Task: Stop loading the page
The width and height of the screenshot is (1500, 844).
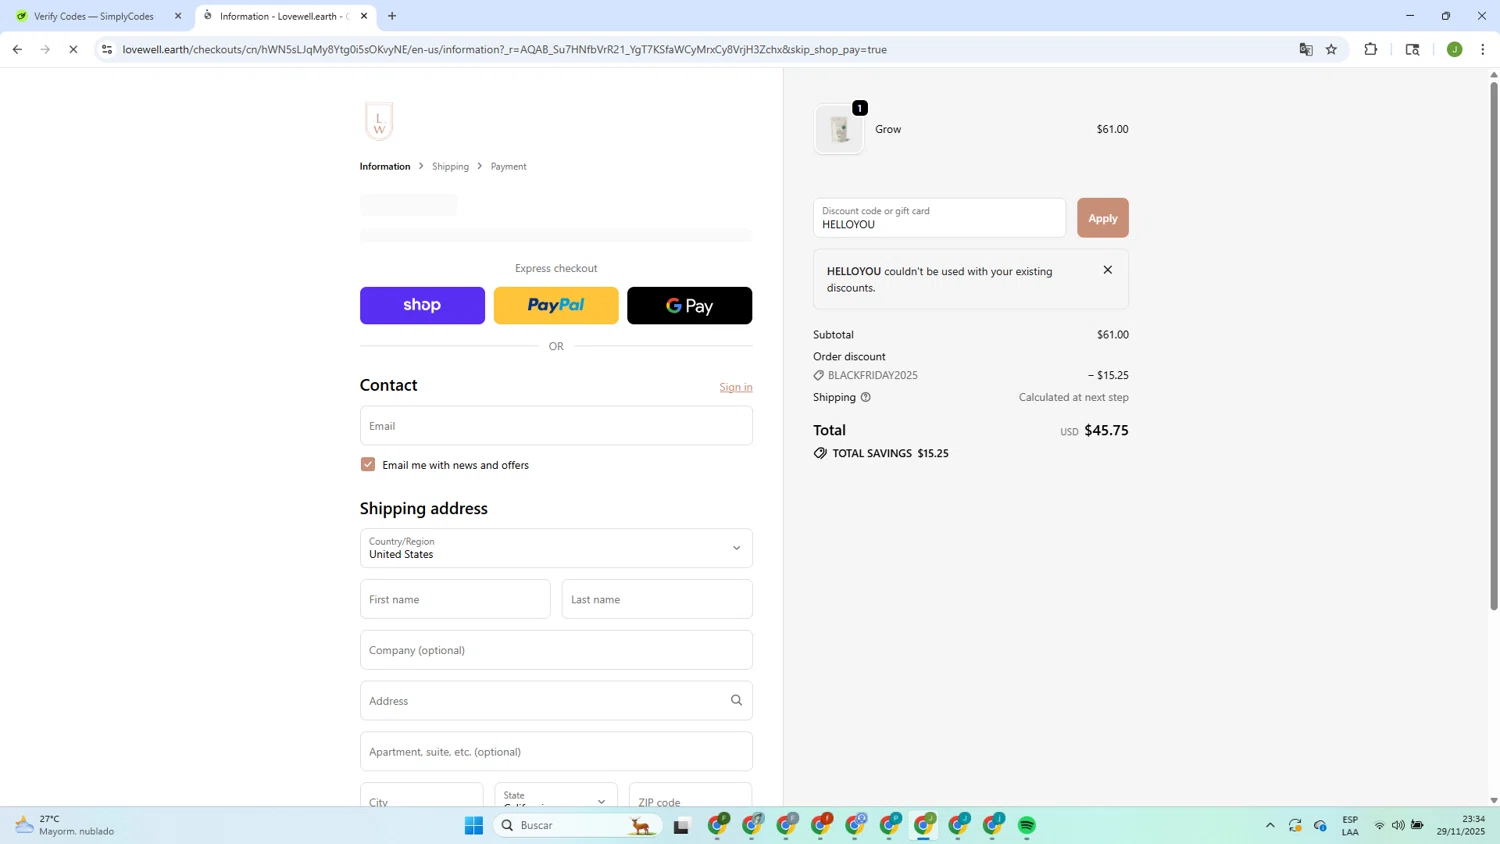Action: pyautogui.click(x=73, y=49)
